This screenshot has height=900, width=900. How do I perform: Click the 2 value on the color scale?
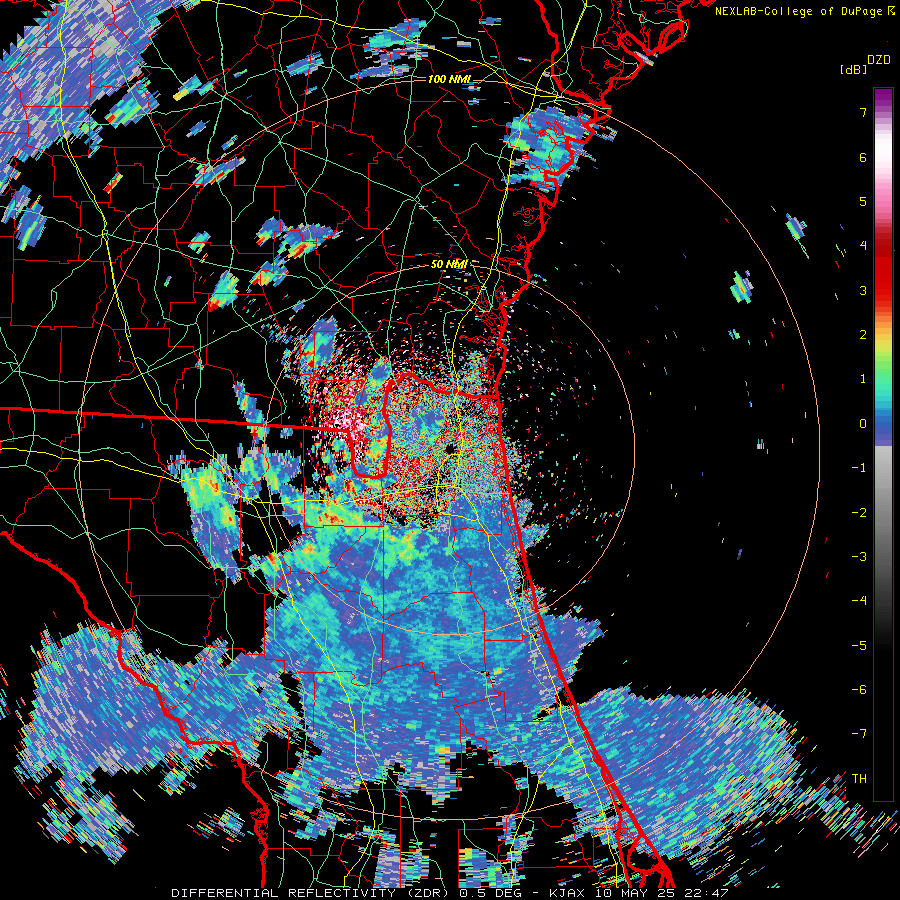[x=863, y=335]
